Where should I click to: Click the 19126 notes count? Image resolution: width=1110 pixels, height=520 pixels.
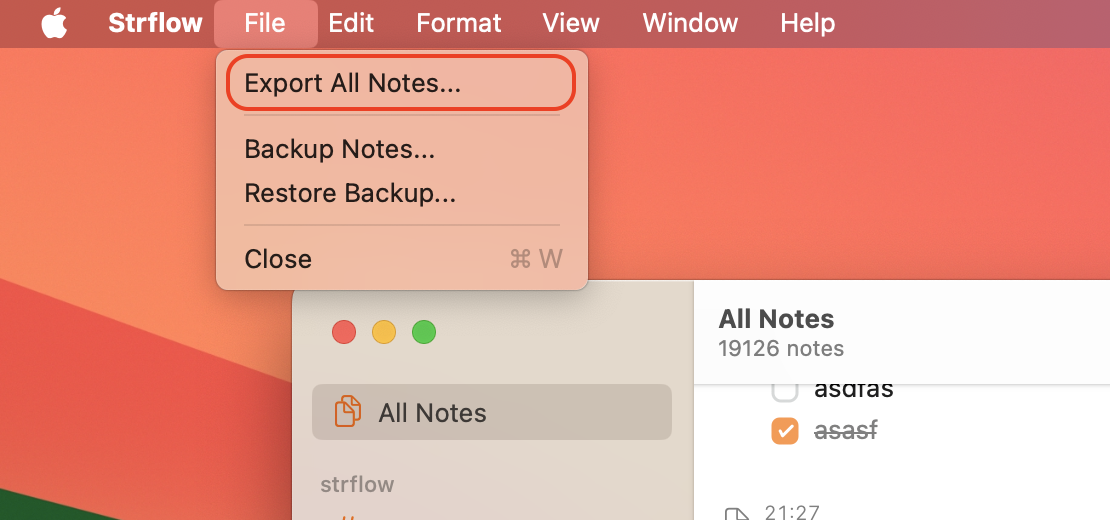click(x=782, y=349)
